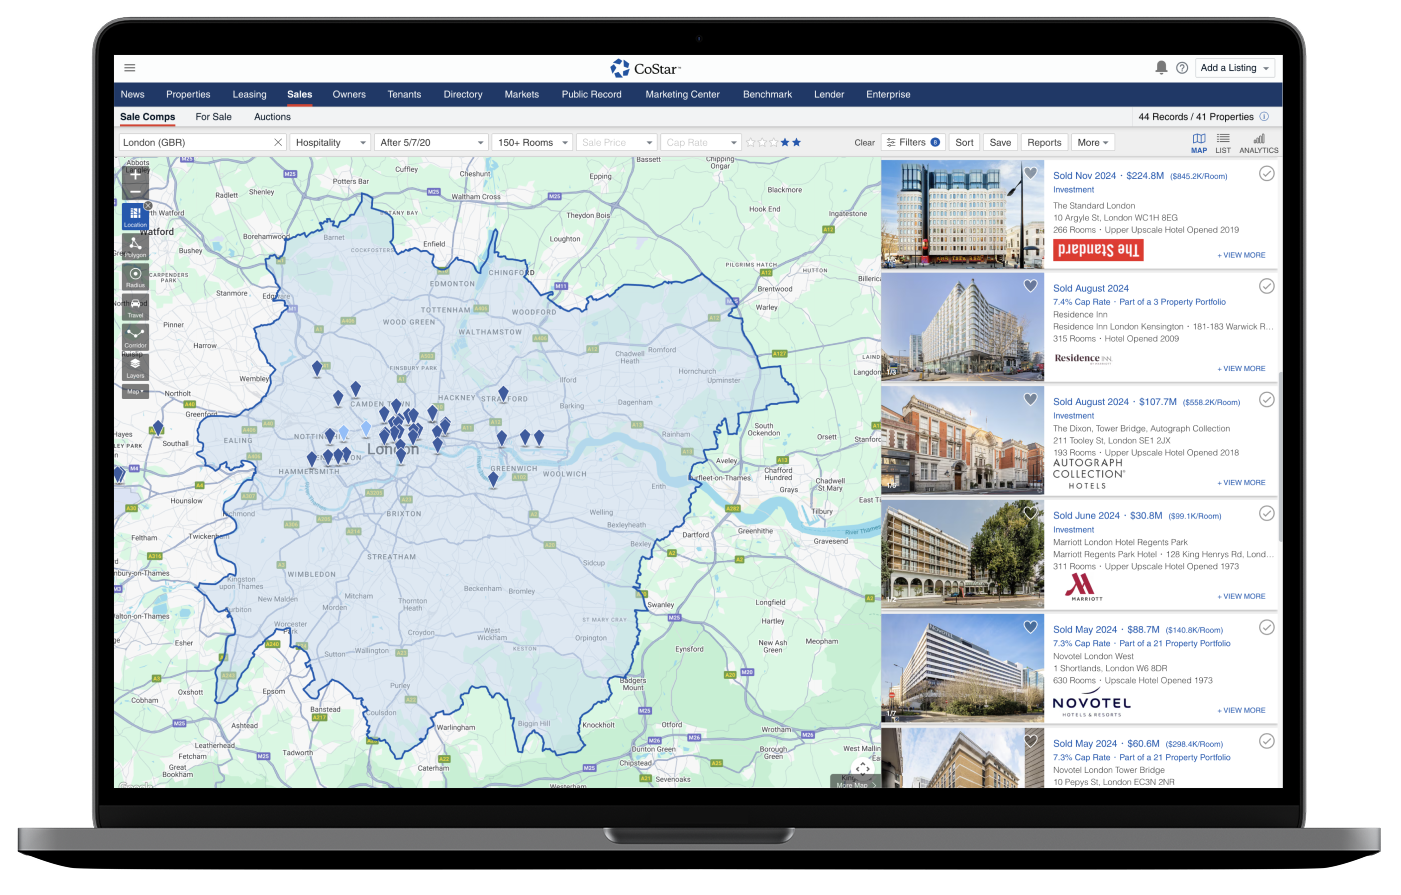Set star rating to first star
1401x895 pixels.
click(x=750, y=143)
